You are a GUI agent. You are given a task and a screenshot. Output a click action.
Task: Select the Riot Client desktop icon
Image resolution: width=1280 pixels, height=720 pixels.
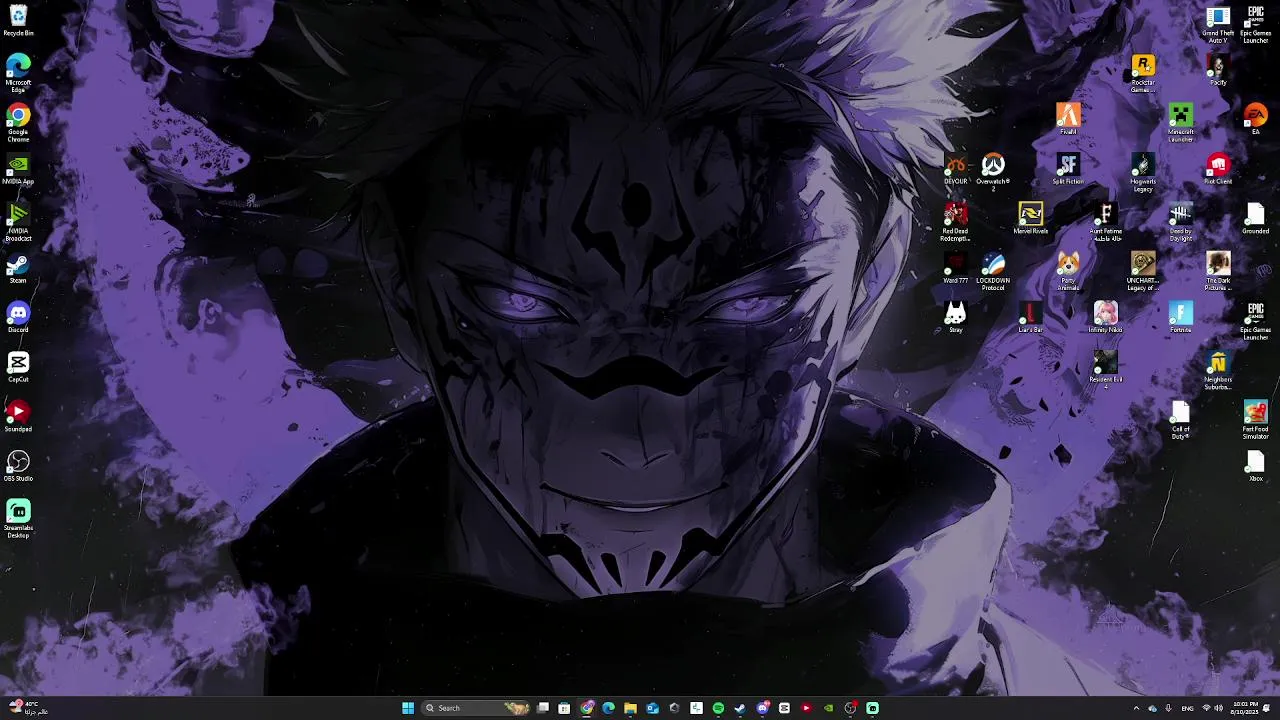click(x=1218, y=169)
